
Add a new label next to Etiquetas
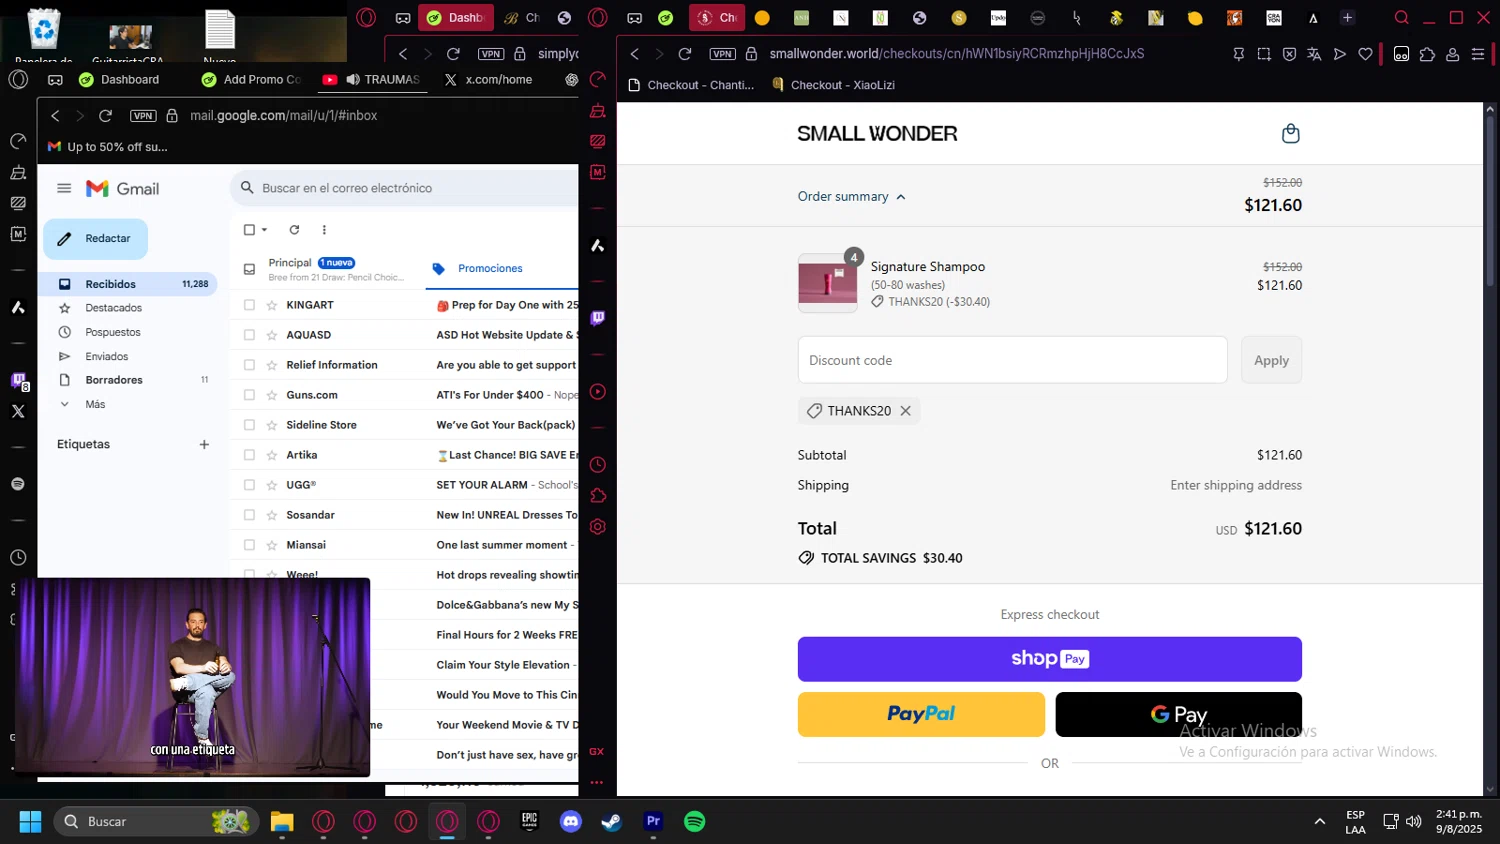pos(204,444)
